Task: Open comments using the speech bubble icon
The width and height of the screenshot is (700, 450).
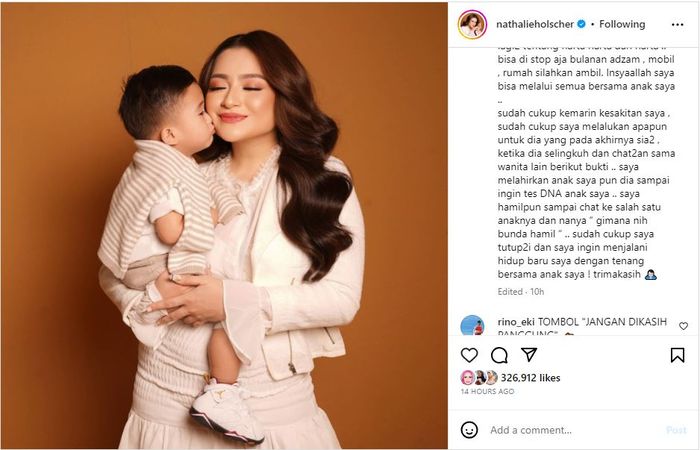Action: click(x=499, y=355)
